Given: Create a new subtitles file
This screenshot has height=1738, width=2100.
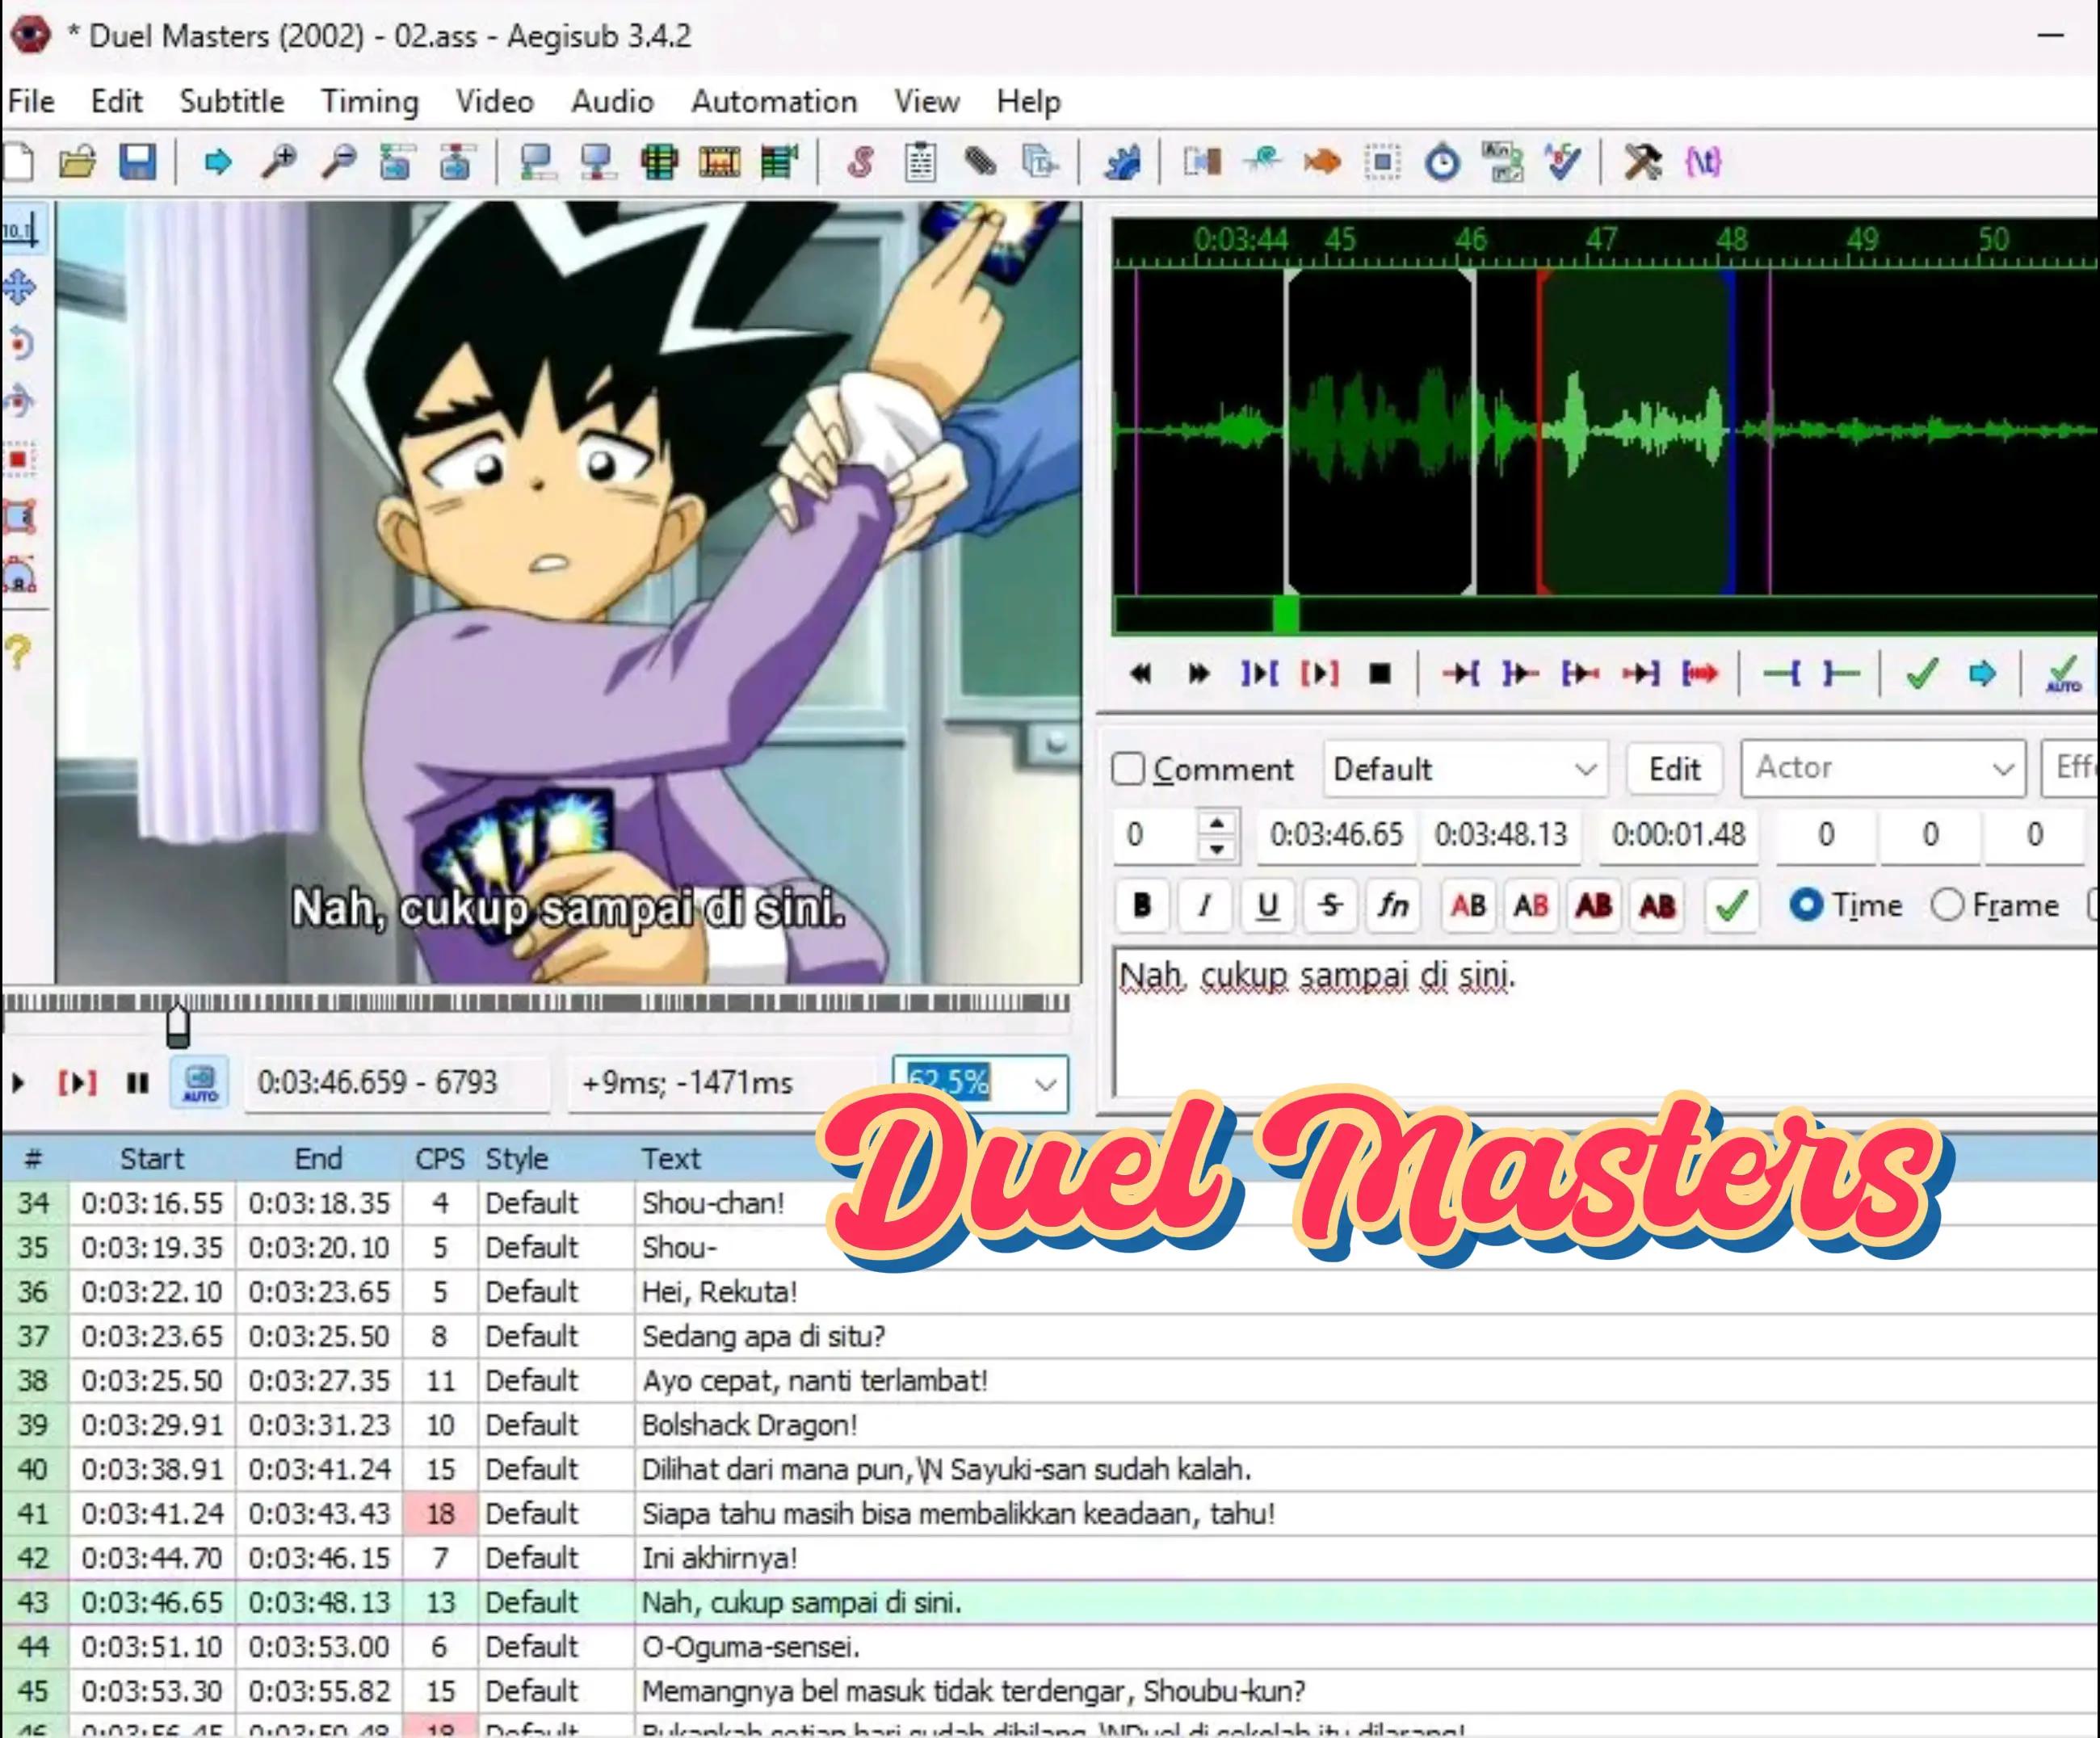Looking at the screenshot, I should click(18, 162).
